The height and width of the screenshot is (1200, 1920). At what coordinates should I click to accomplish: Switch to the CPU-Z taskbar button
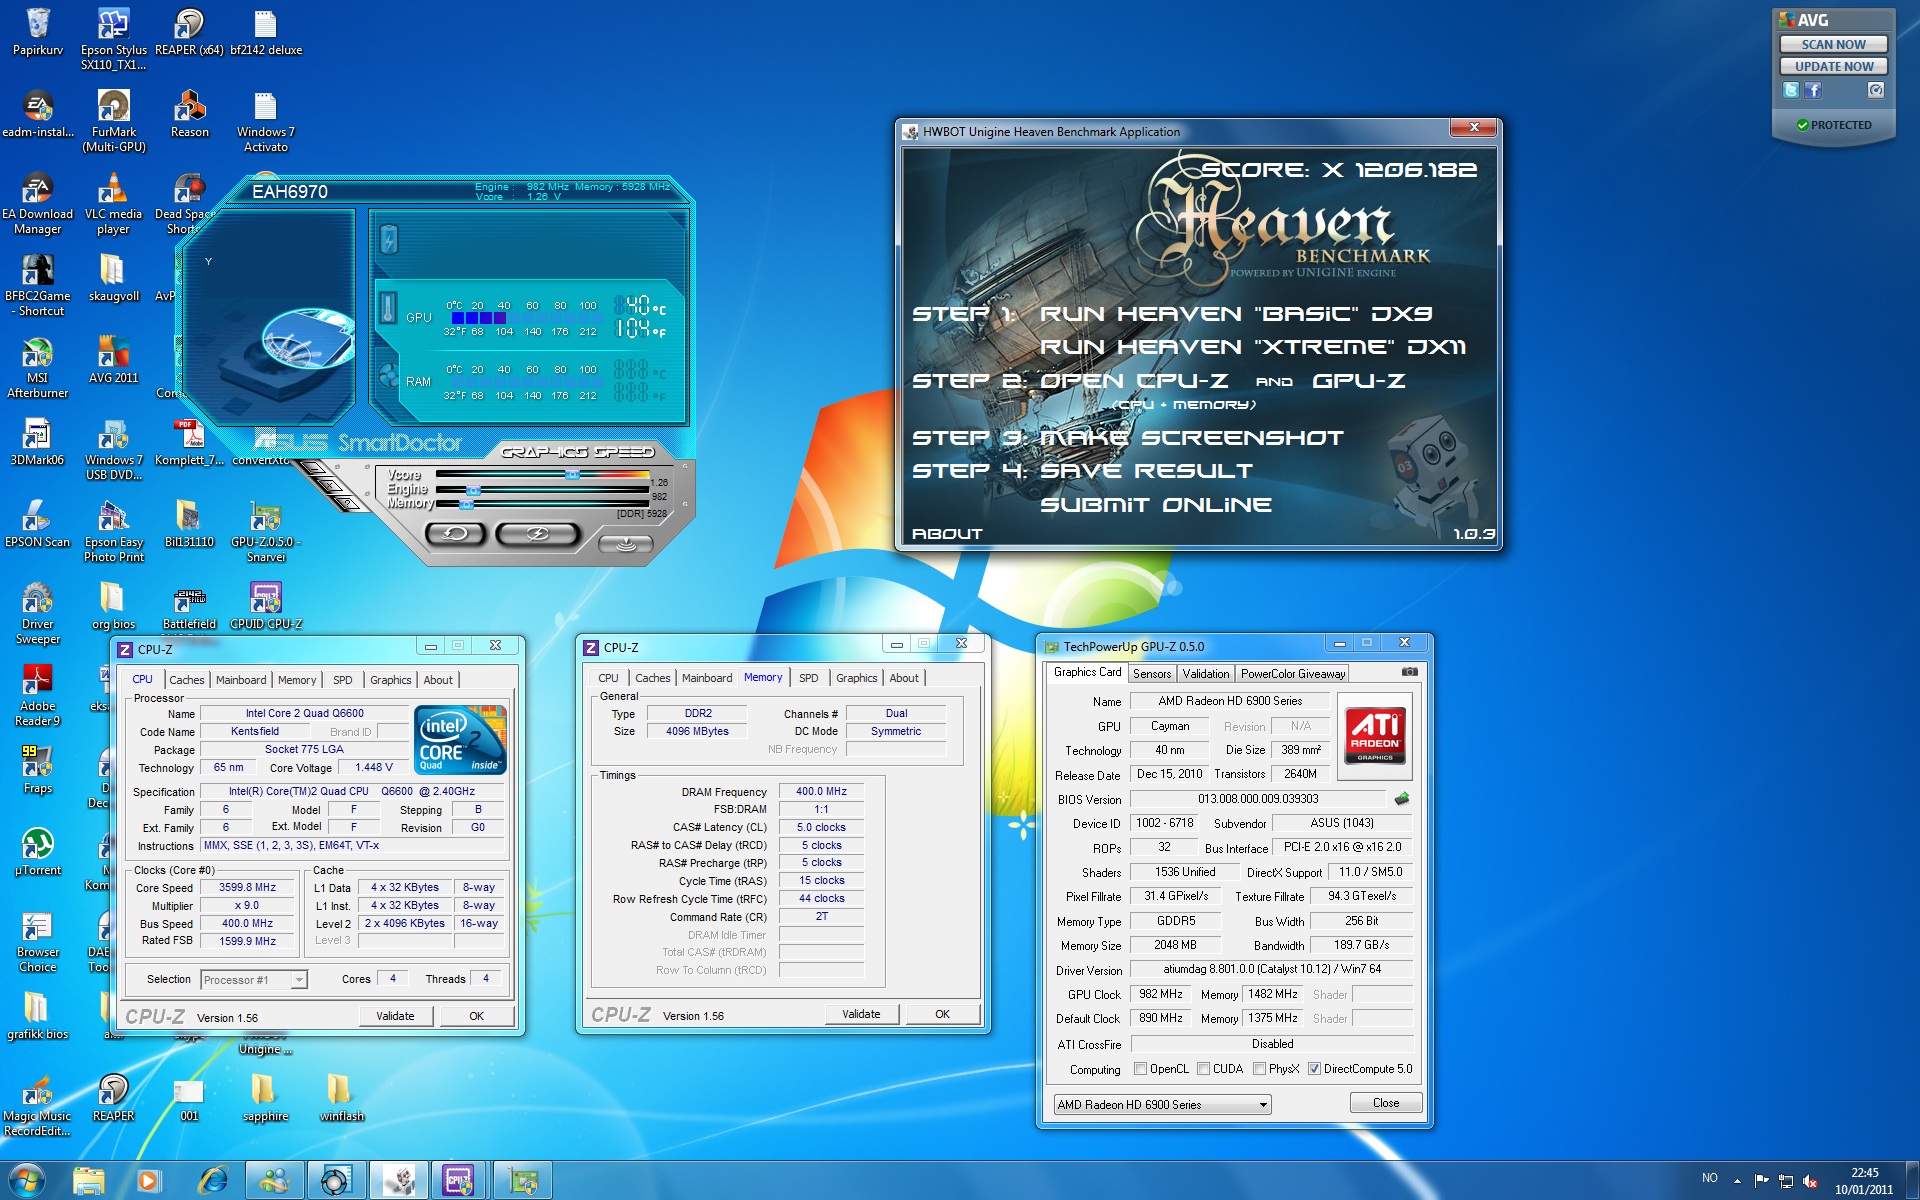click(x=458, y=1181)
